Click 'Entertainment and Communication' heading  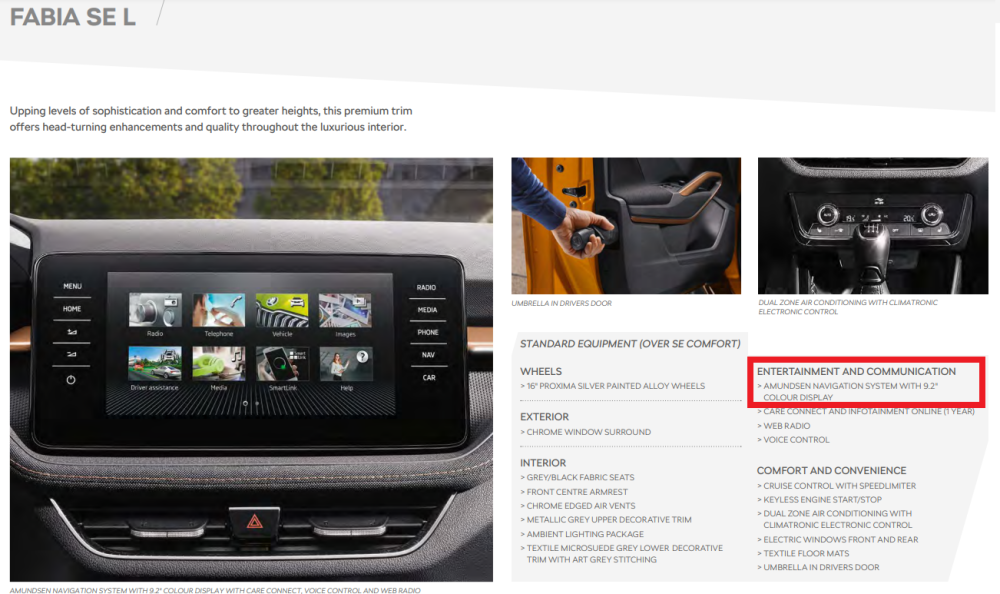[x=857, y=371]
